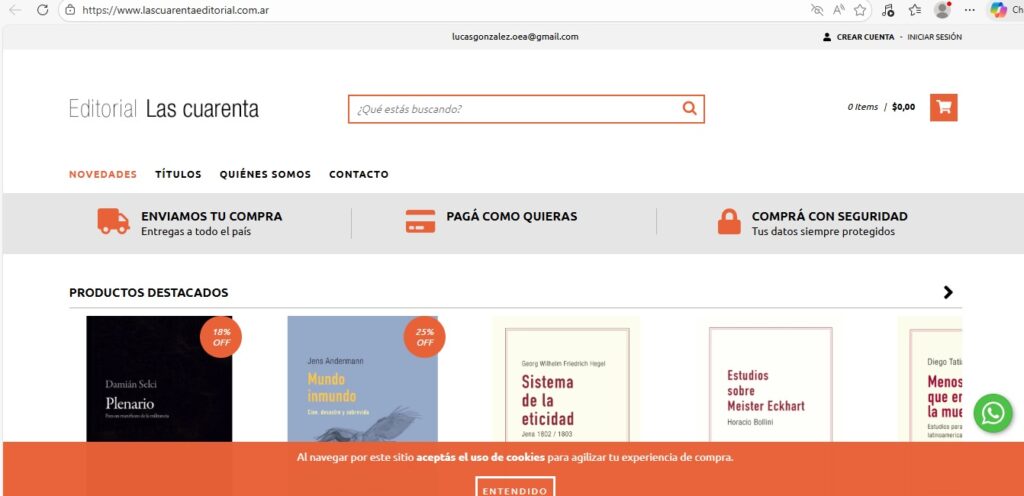Click Iniciar Sesión link

pyautogui.click(x=935, y=37)
